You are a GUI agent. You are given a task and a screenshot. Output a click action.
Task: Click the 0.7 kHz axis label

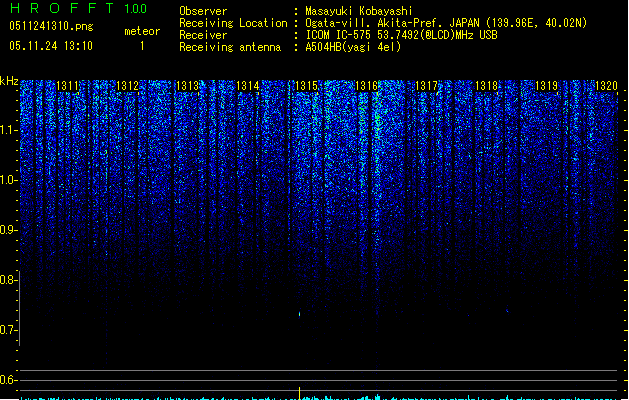tap(8, 330)
